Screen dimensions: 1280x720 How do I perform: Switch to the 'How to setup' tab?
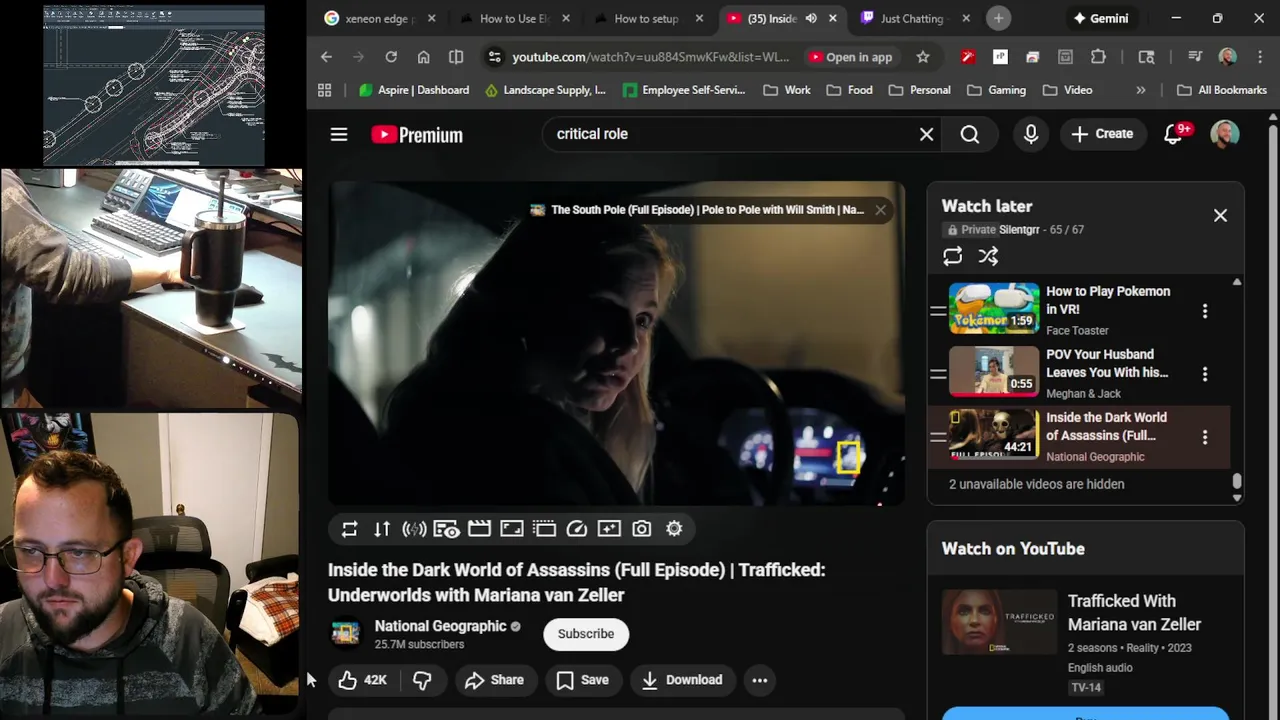click(648, 18)
